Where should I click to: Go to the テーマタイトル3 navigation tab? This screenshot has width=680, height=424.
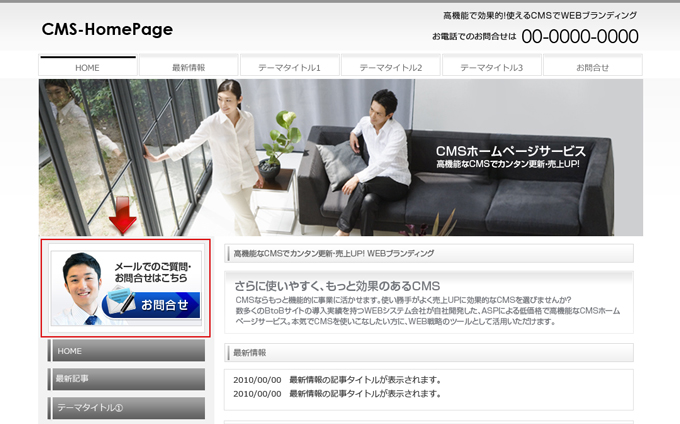click(491, 67)
